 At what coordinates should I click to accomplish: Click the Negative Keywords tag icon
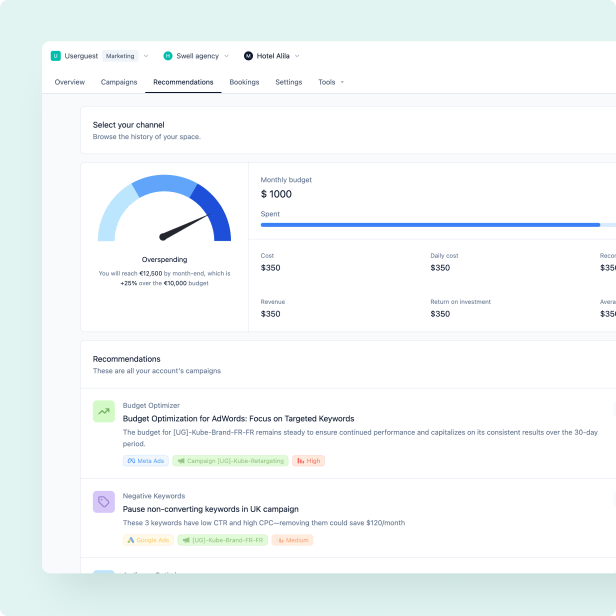coord(104,501)
